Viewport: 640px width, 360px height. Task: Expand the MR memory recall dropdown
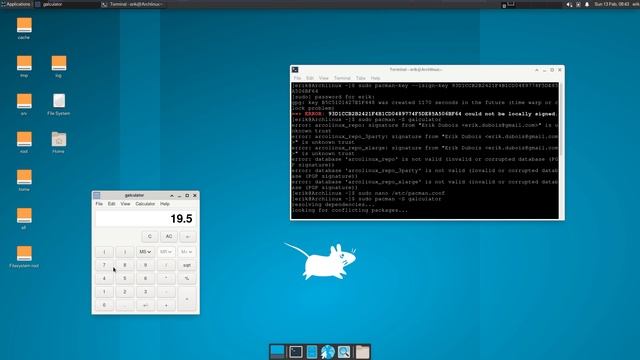pyautogui.click(x=166, y=252)
